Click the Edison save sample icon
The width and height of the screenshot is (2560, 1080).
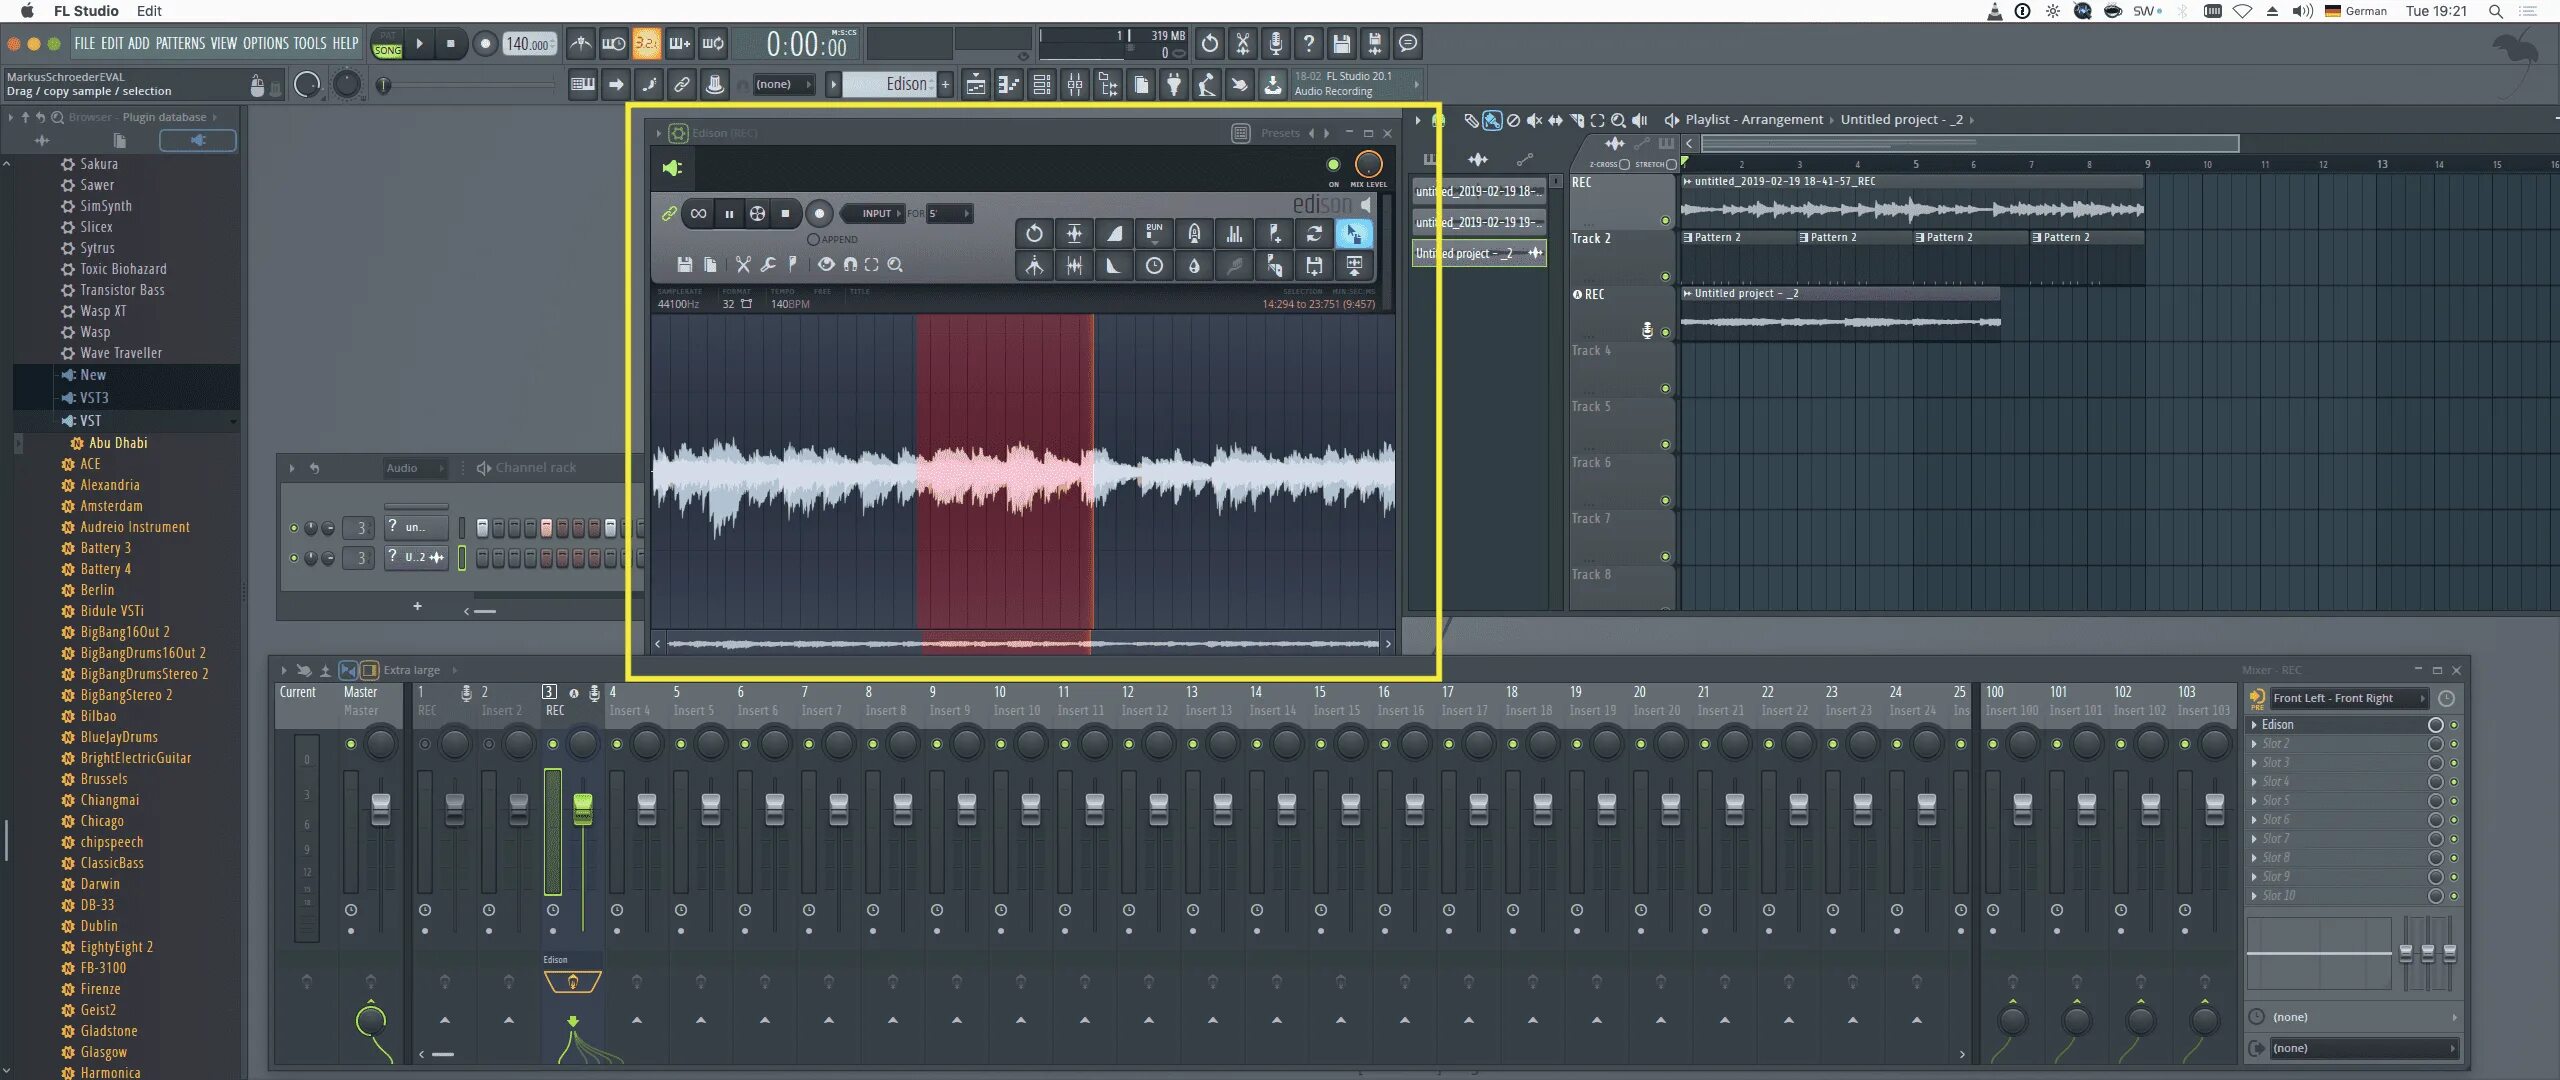click(684, 265)
